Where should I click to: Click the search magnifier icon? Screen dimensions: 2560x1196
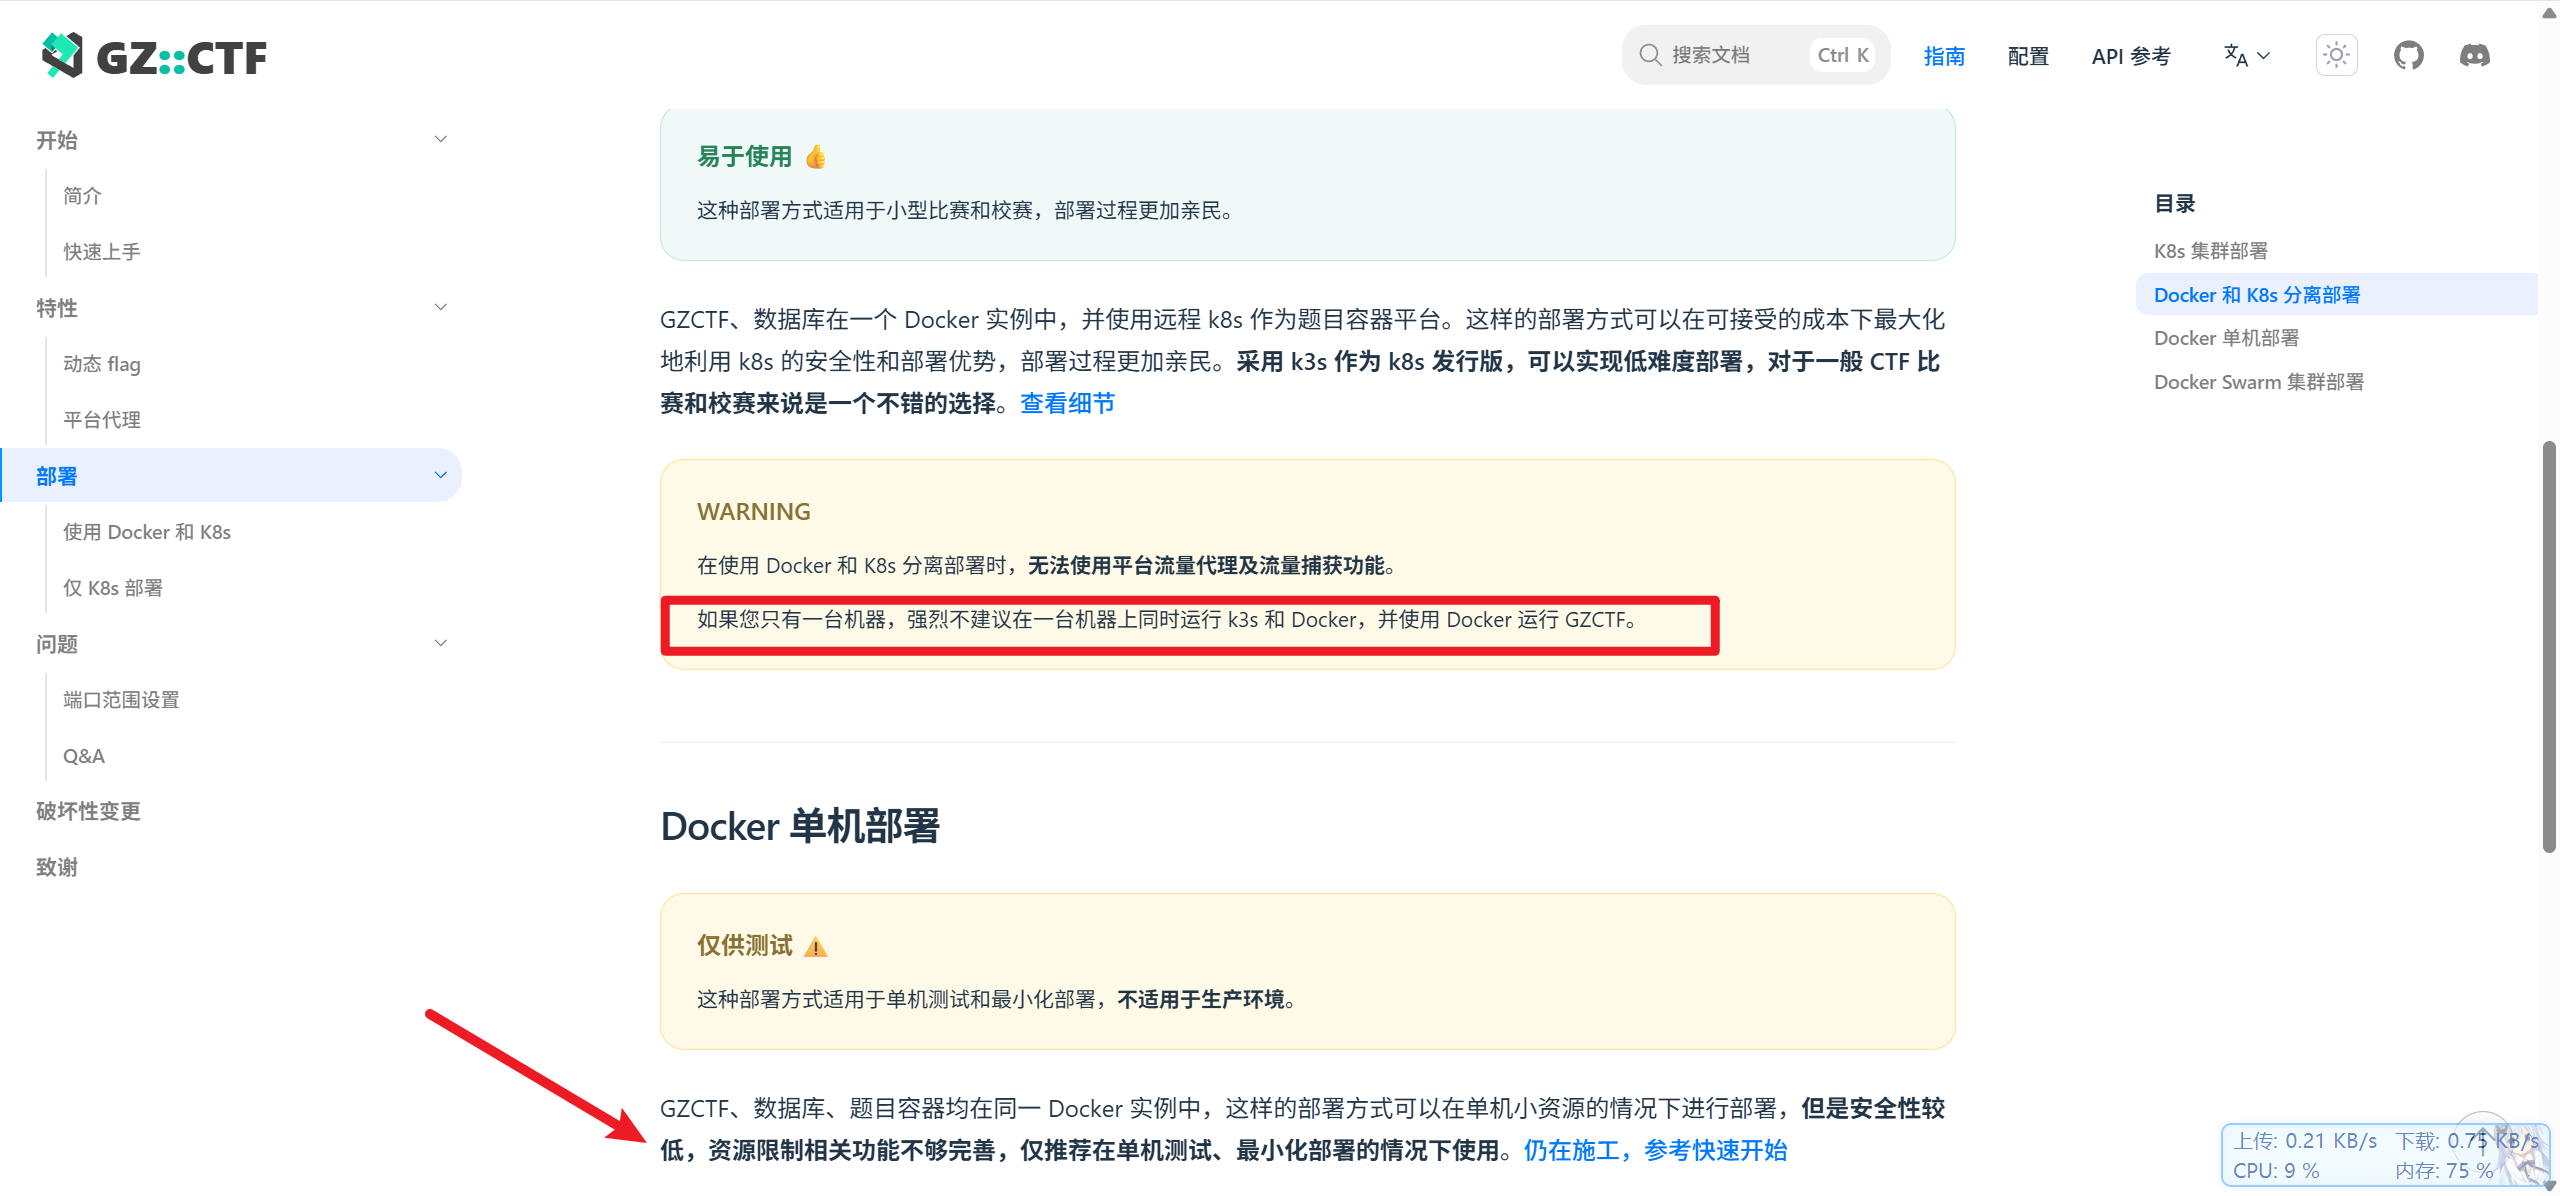tap(1650, 55)
